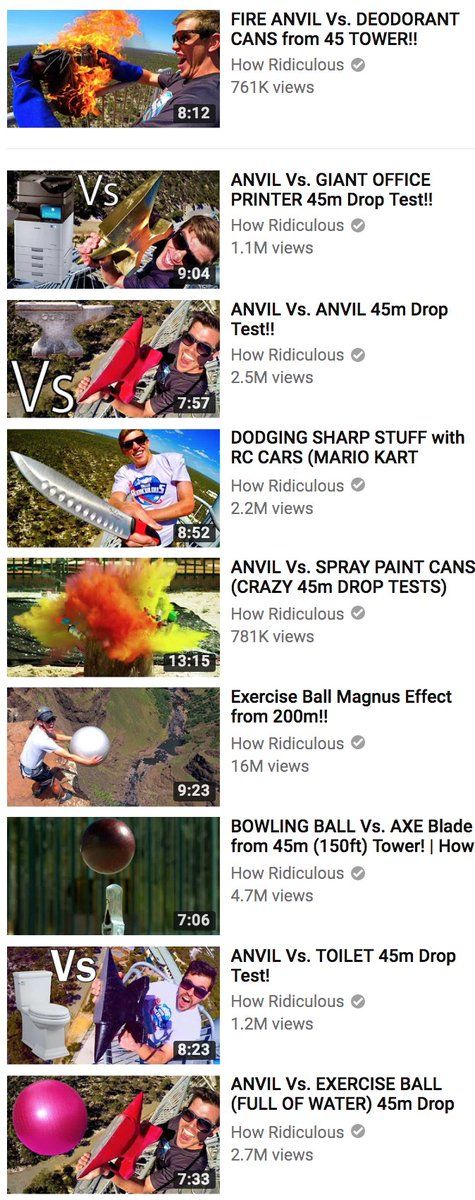
Task: Open DODGING SHARP STUFF with RC CARS title
Action: point(348,447)
